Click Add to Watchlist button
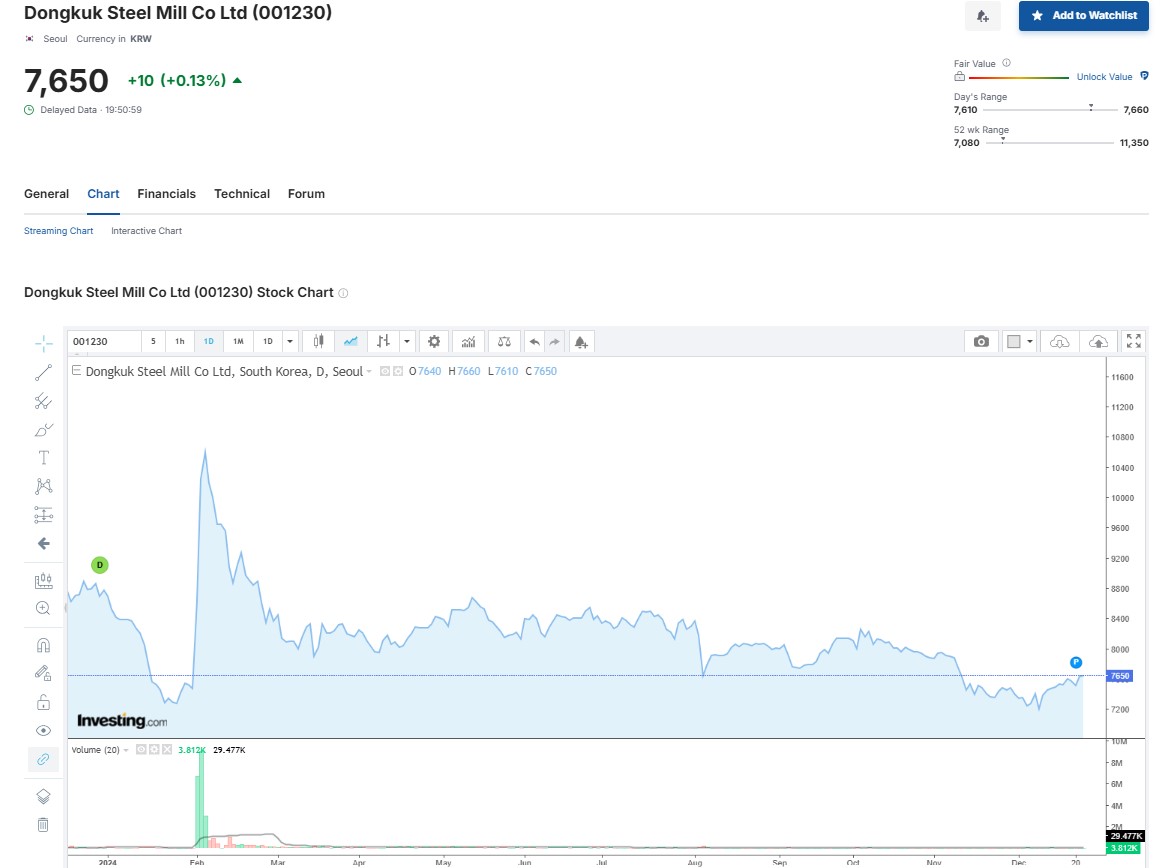This screenshot has width=1162, height=868. (x=1083, y=16)
